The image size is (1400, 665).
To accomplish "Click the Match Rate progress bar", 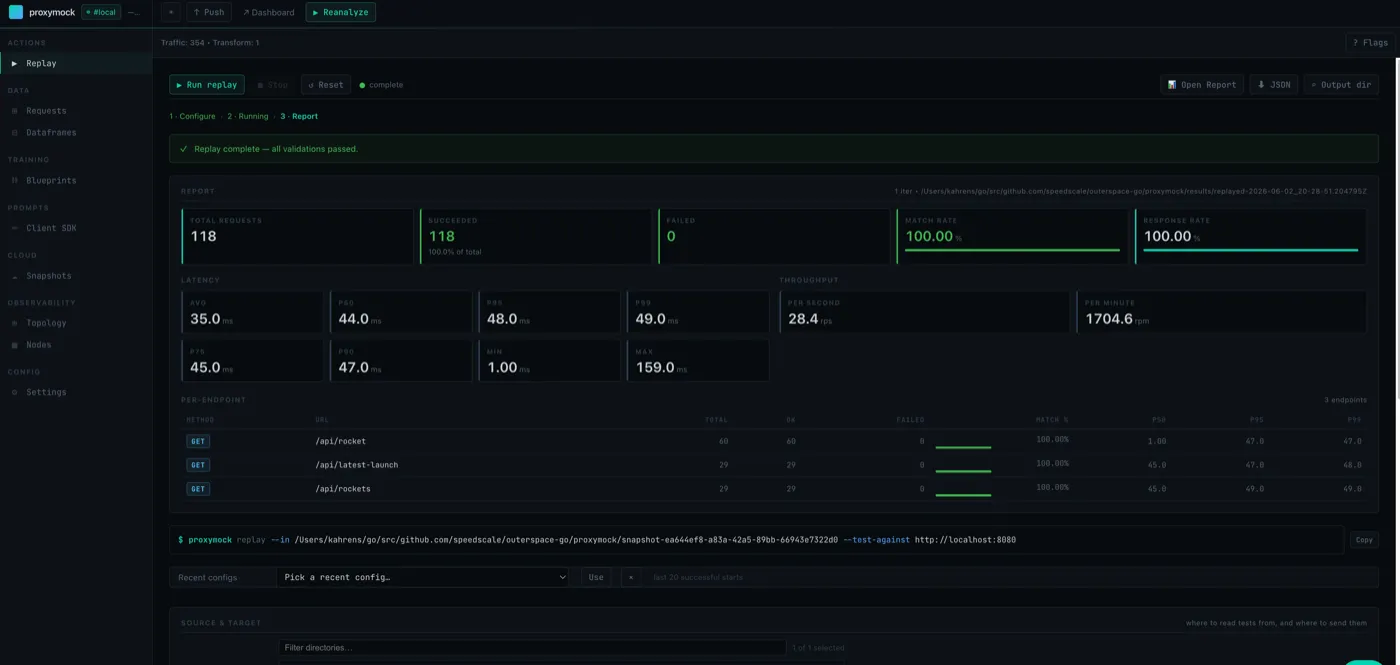I will point(1012,250).
